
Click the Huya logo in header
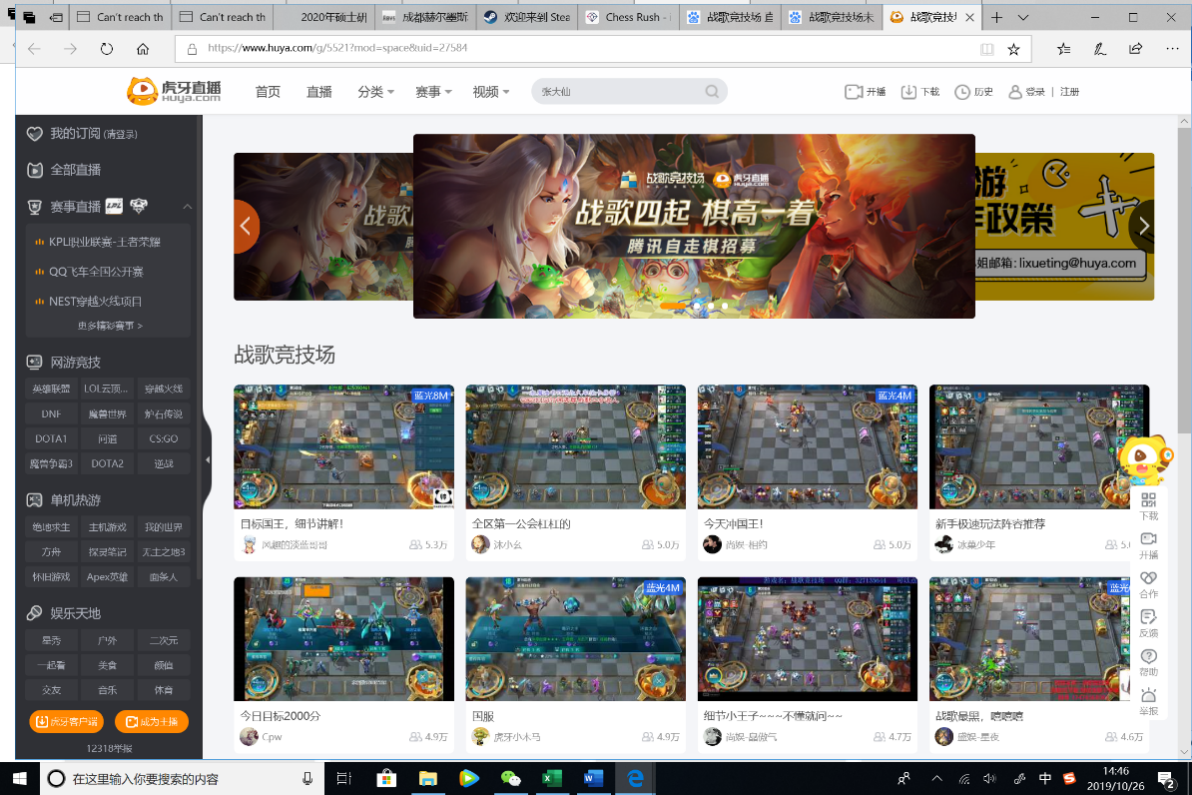174,91
